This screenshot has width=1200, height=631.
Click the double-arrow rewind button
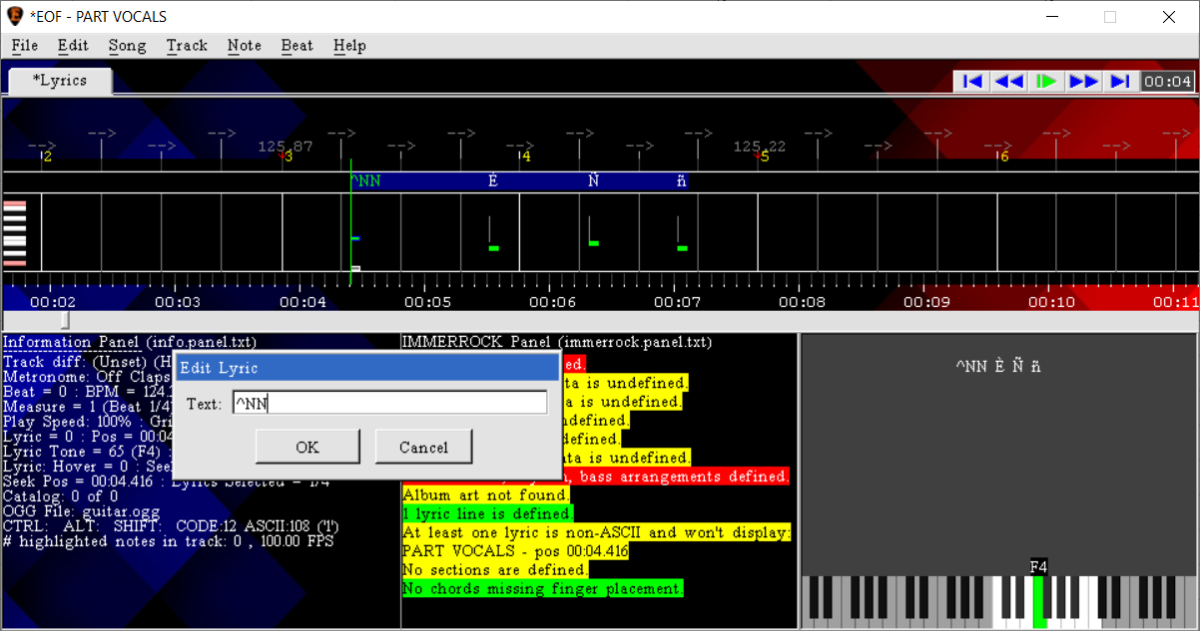point(1008,81)
